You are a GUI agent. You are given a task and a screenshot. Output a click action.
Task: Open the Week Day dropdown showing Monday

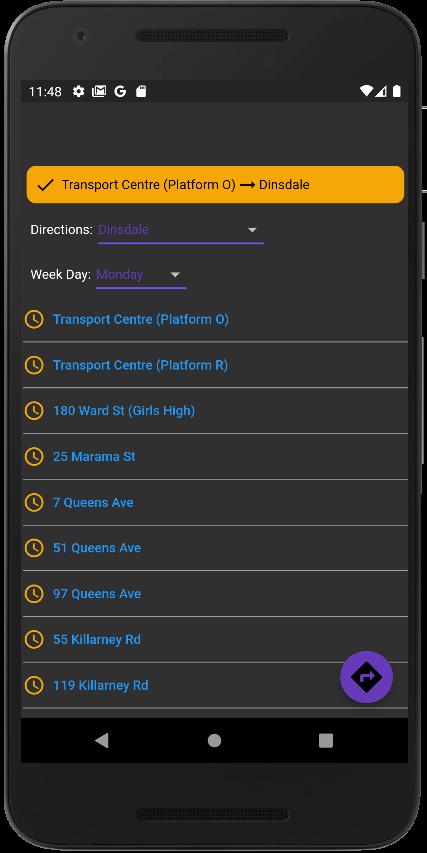point(141,275)
